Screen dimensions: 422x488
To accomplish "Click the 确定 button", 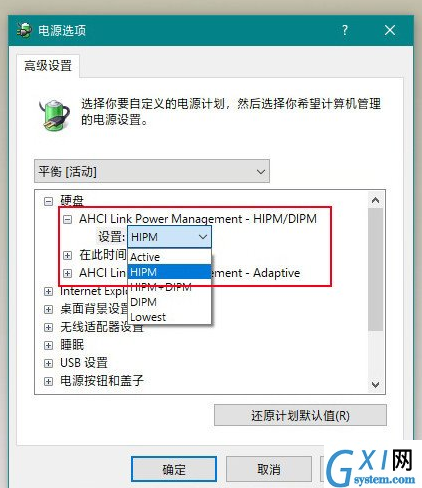I will click(174, 469).
